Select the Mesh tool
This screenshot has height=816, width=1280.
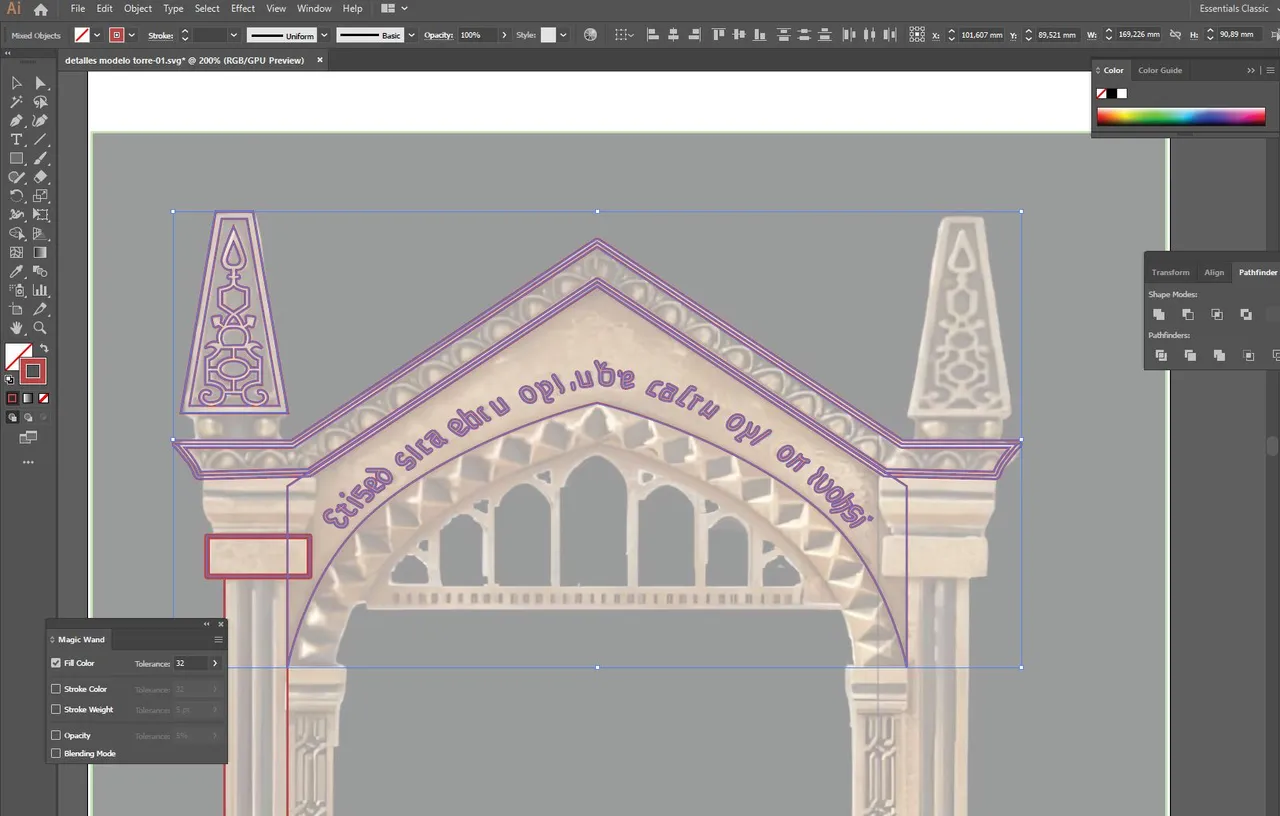pyautogui.click(x=17, y=253)
